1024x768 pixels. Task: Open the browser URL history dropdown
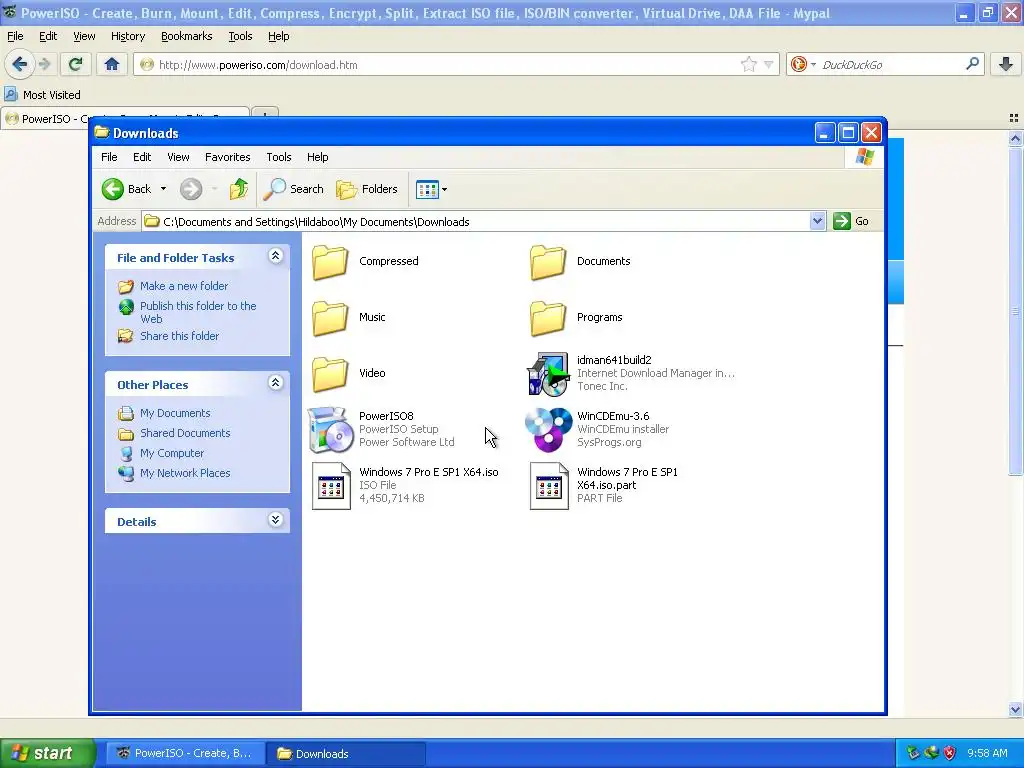coord(769,64)
